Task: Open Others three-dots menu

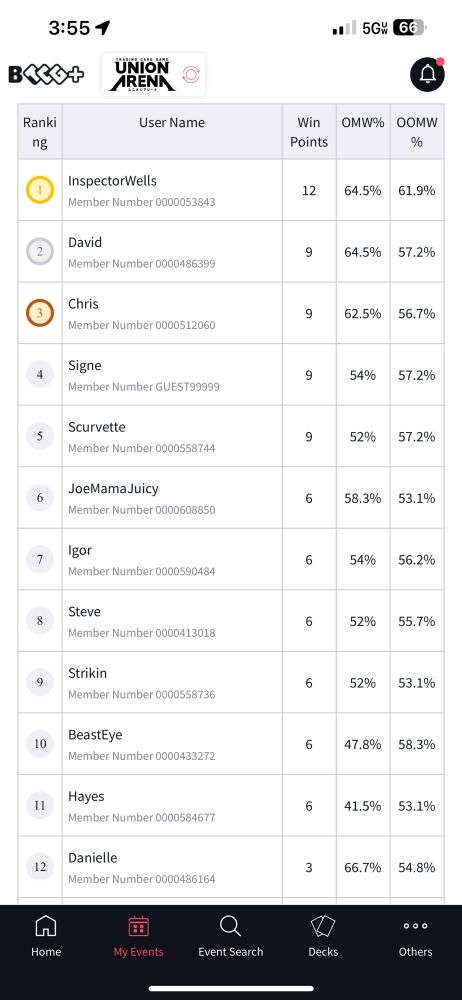Action: 415,926
